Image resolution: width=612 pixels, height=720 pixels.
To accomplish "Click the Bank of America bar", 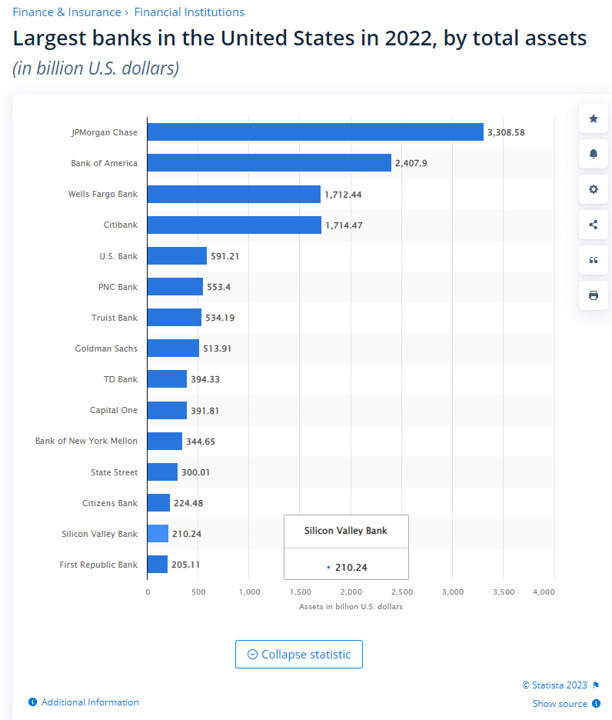I will 270,163.
